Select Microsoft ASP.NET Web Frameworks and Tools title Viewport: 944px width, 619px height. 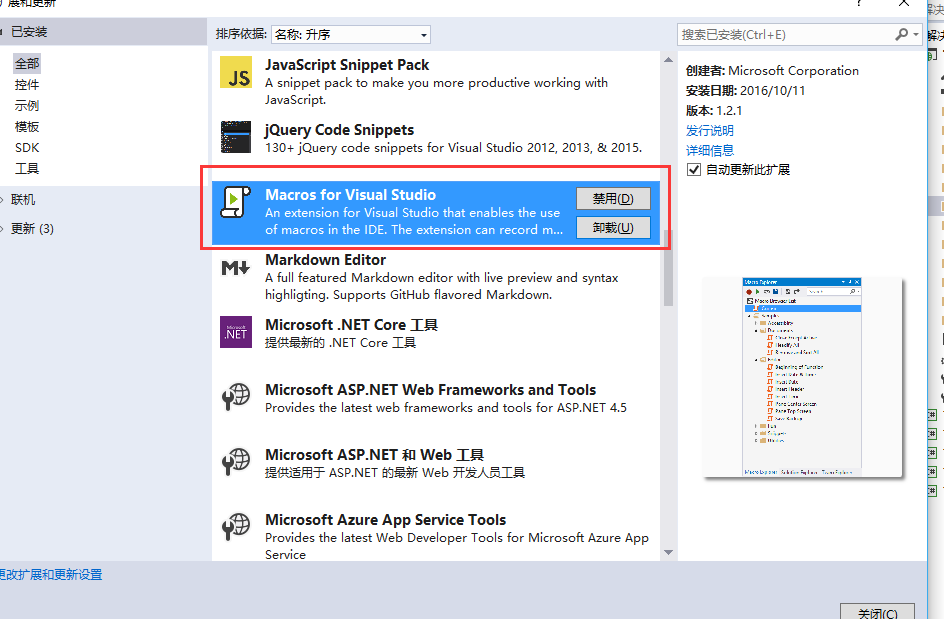pyautogui.click(x=430, y=390)
